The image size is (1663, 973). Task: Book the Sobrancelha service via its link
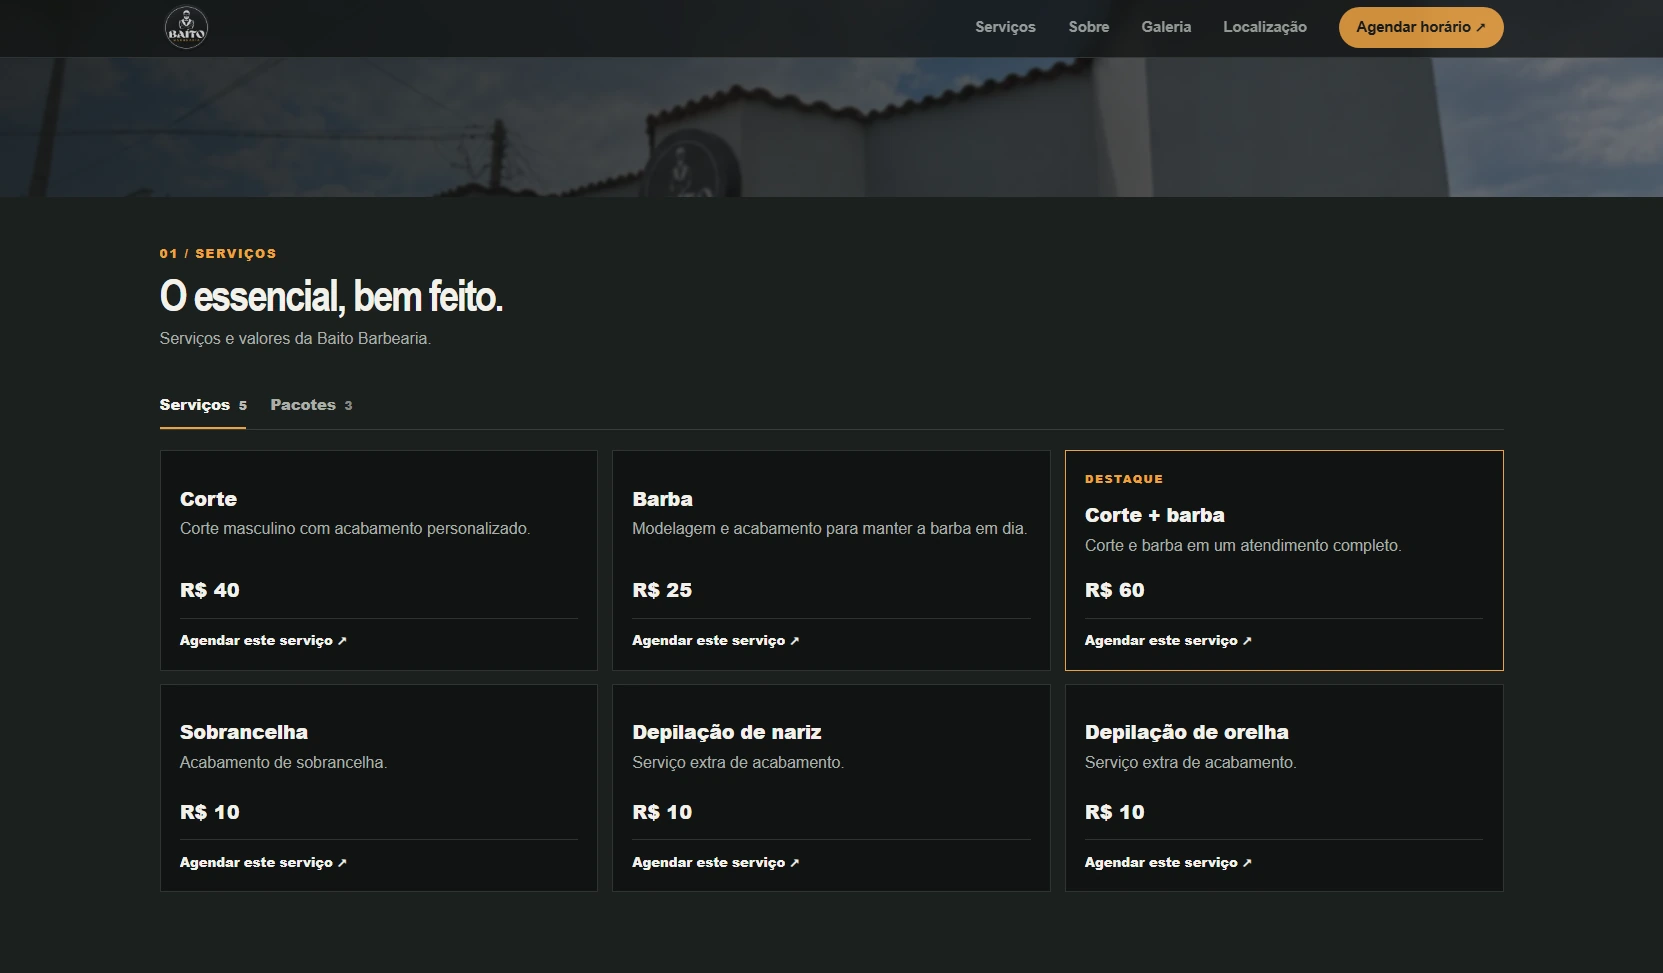[x=263, y=862]
